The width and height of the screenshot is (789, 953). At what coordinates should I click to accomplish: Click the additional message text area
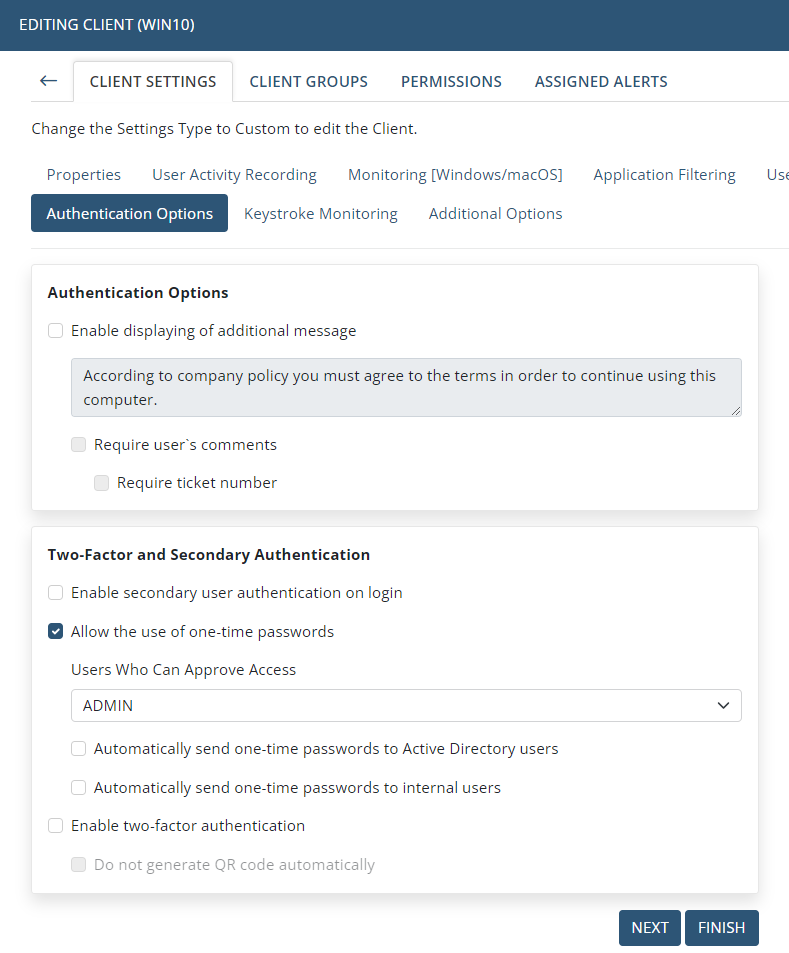coord(406,387)
